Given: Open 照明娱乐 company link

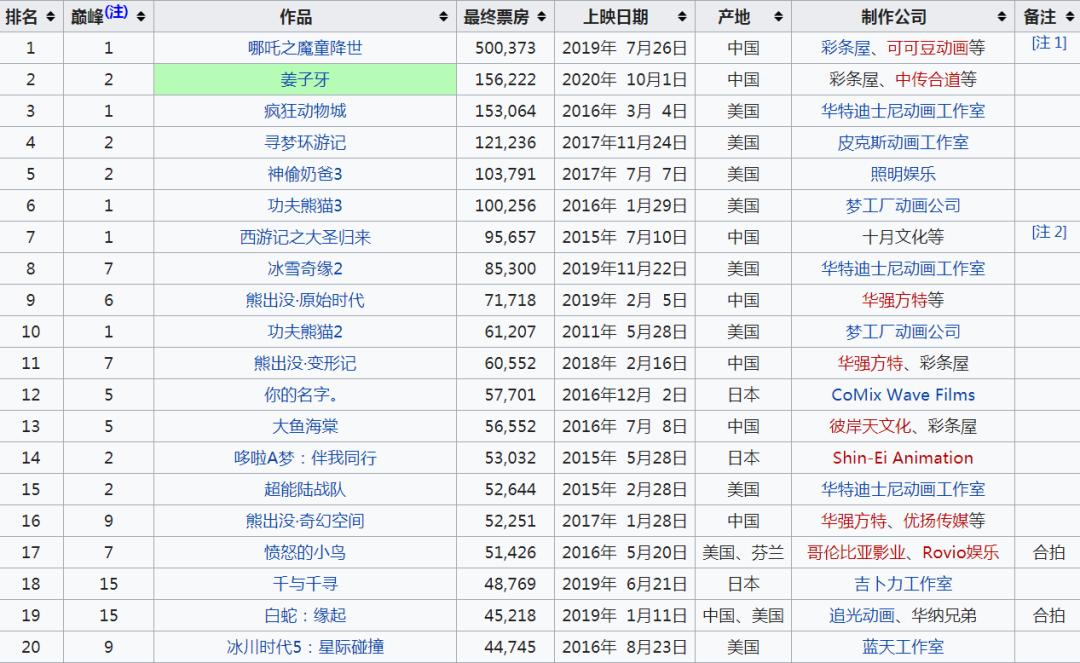Looking at the screenshot, I should click(903, 174).
